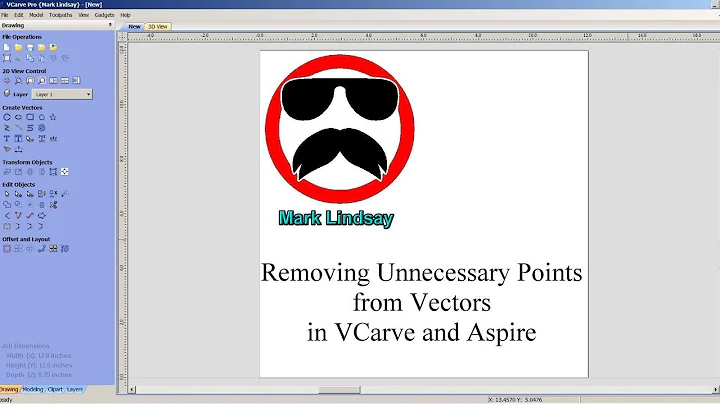Open the Edit menu
The image size is (720, 404).
[x=18, y=15]
